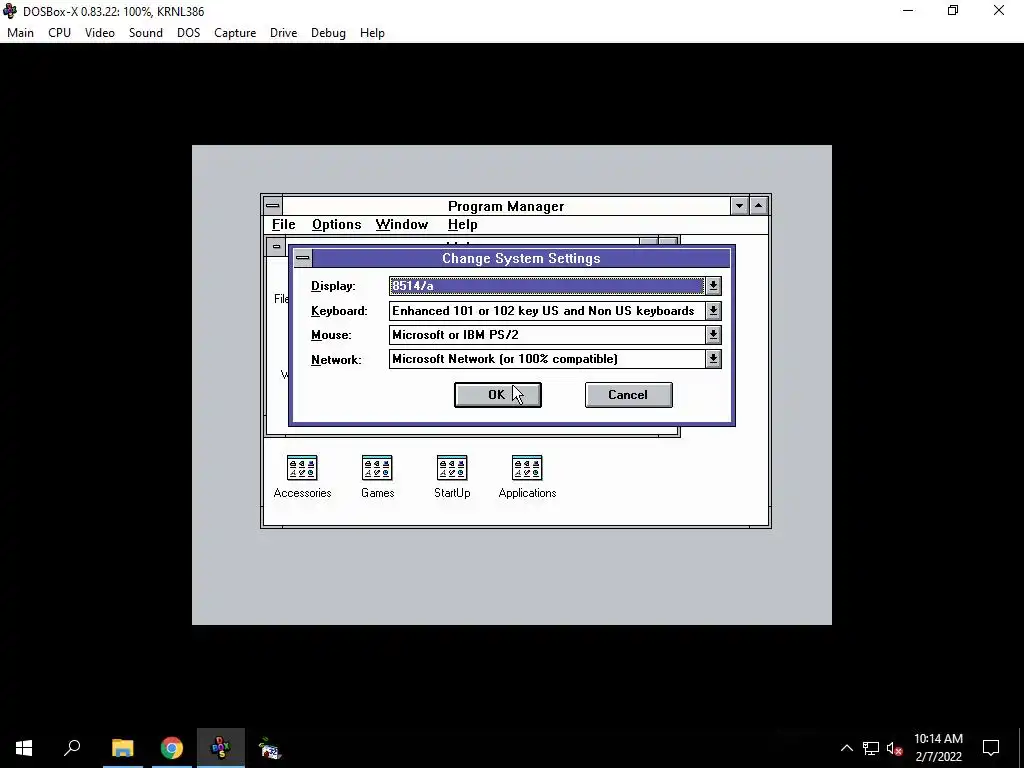Open DOSBox-X Debug menu
Viewport: 1024px width, 768px height.
coord(328,33)
